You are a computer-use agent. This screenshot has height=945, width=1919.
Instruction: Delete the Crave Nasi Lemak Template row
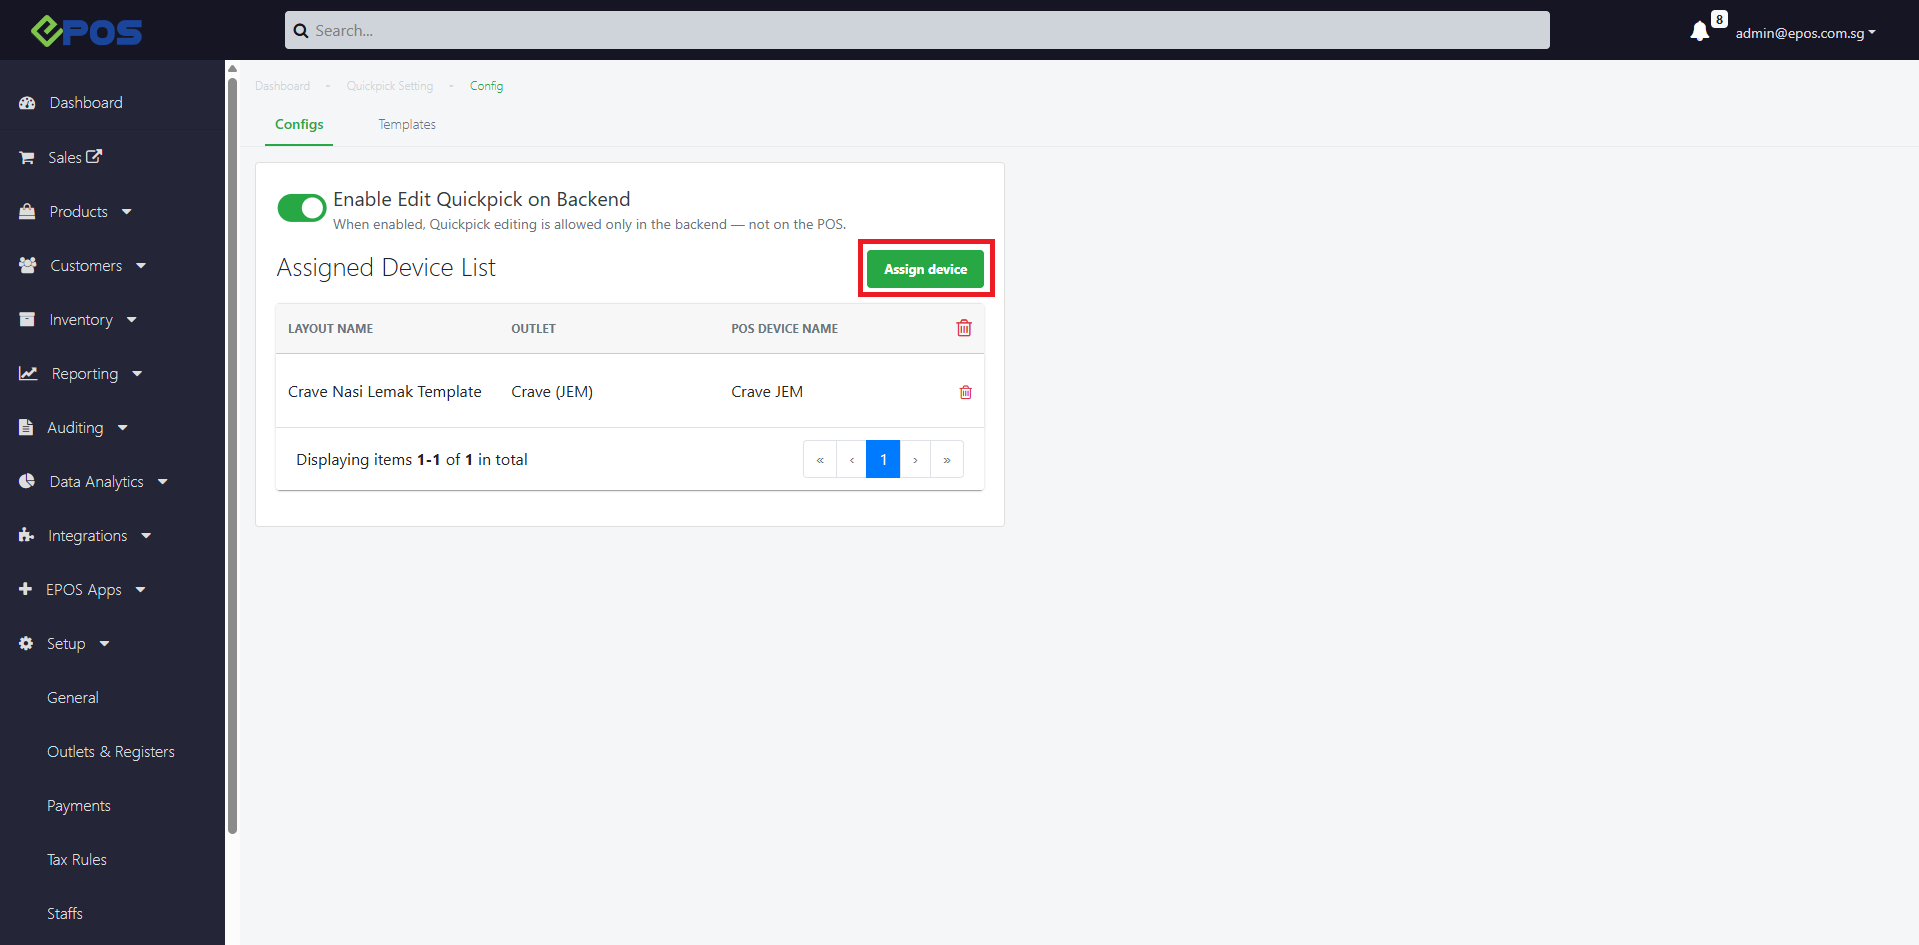(x=965, y=392)
